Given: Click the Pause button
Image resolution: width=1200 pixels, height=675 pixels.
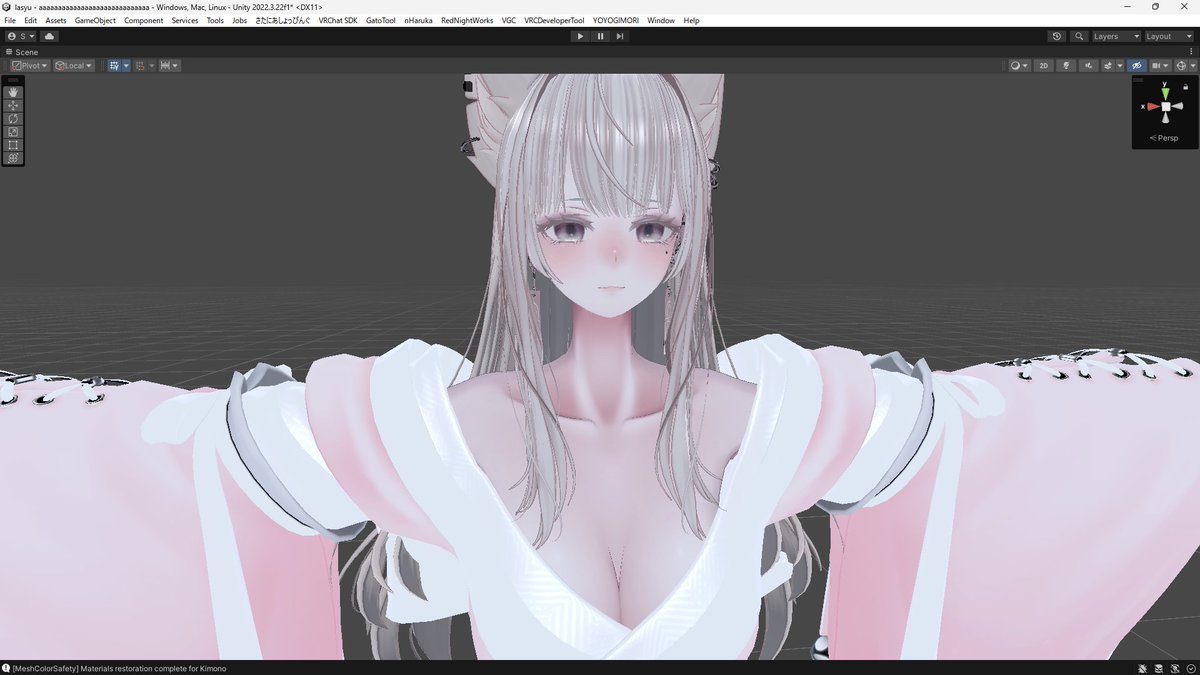Looking at the screenshot, I should click(x=600, y=36).
